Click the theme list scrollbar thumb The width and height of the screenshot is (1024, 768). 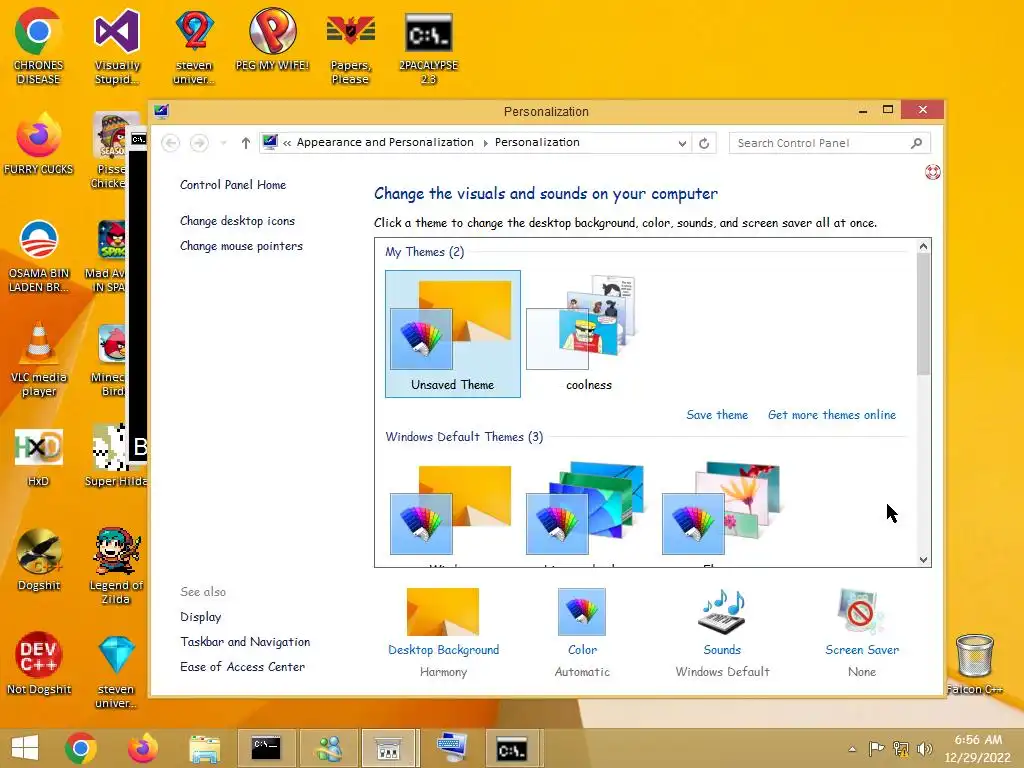pyautogui.click(x=923, y=314)
